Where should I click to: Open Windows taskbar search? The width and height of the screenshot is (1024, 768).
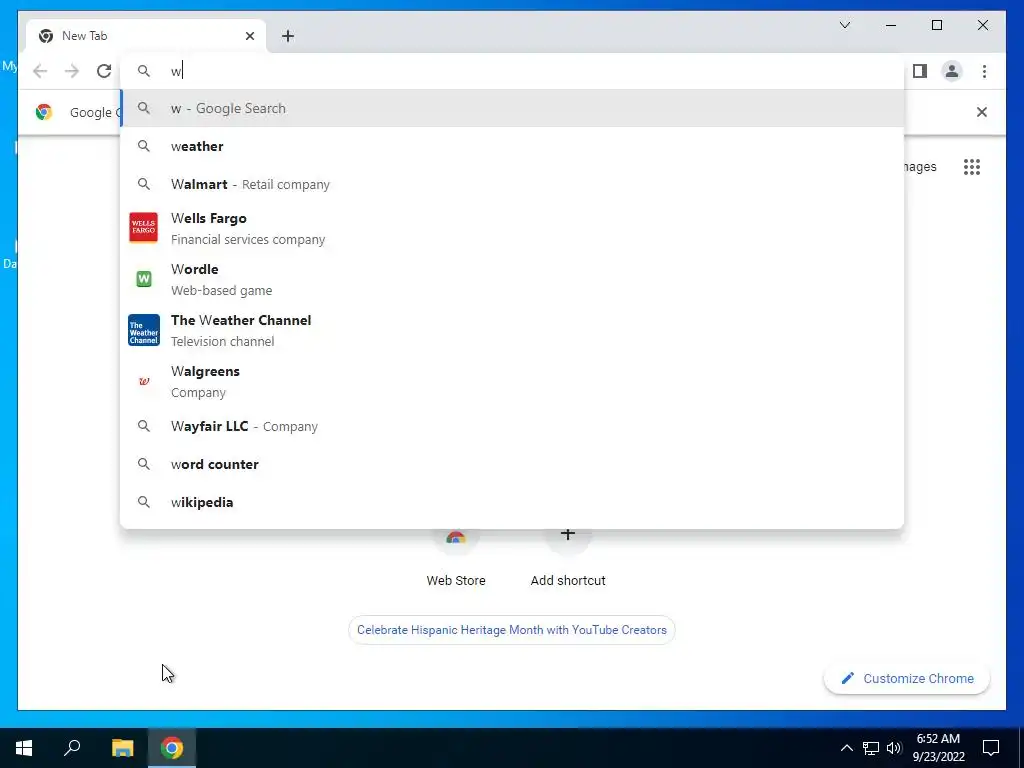(72, 748)
